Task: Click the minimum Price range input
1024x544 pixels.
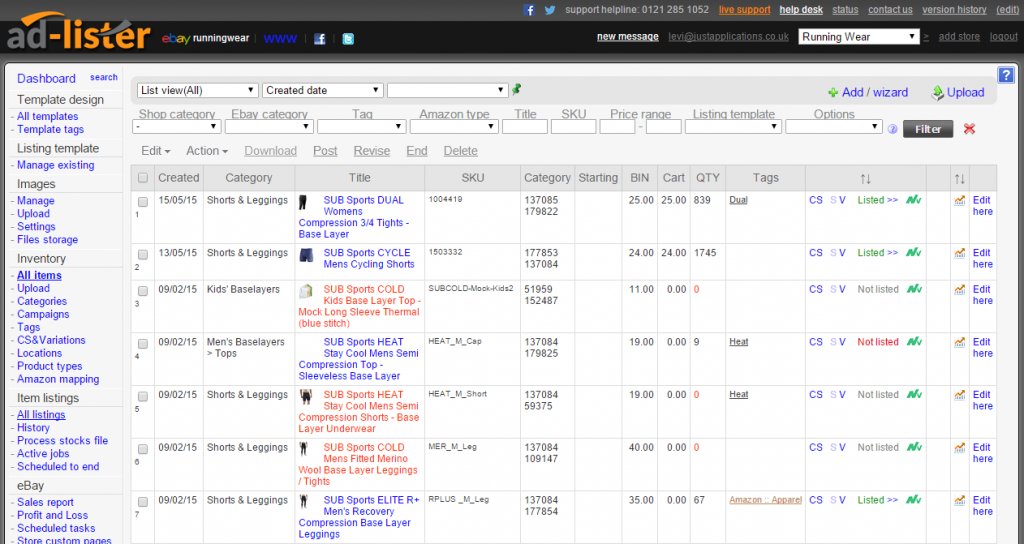Action: click(617, 127)
